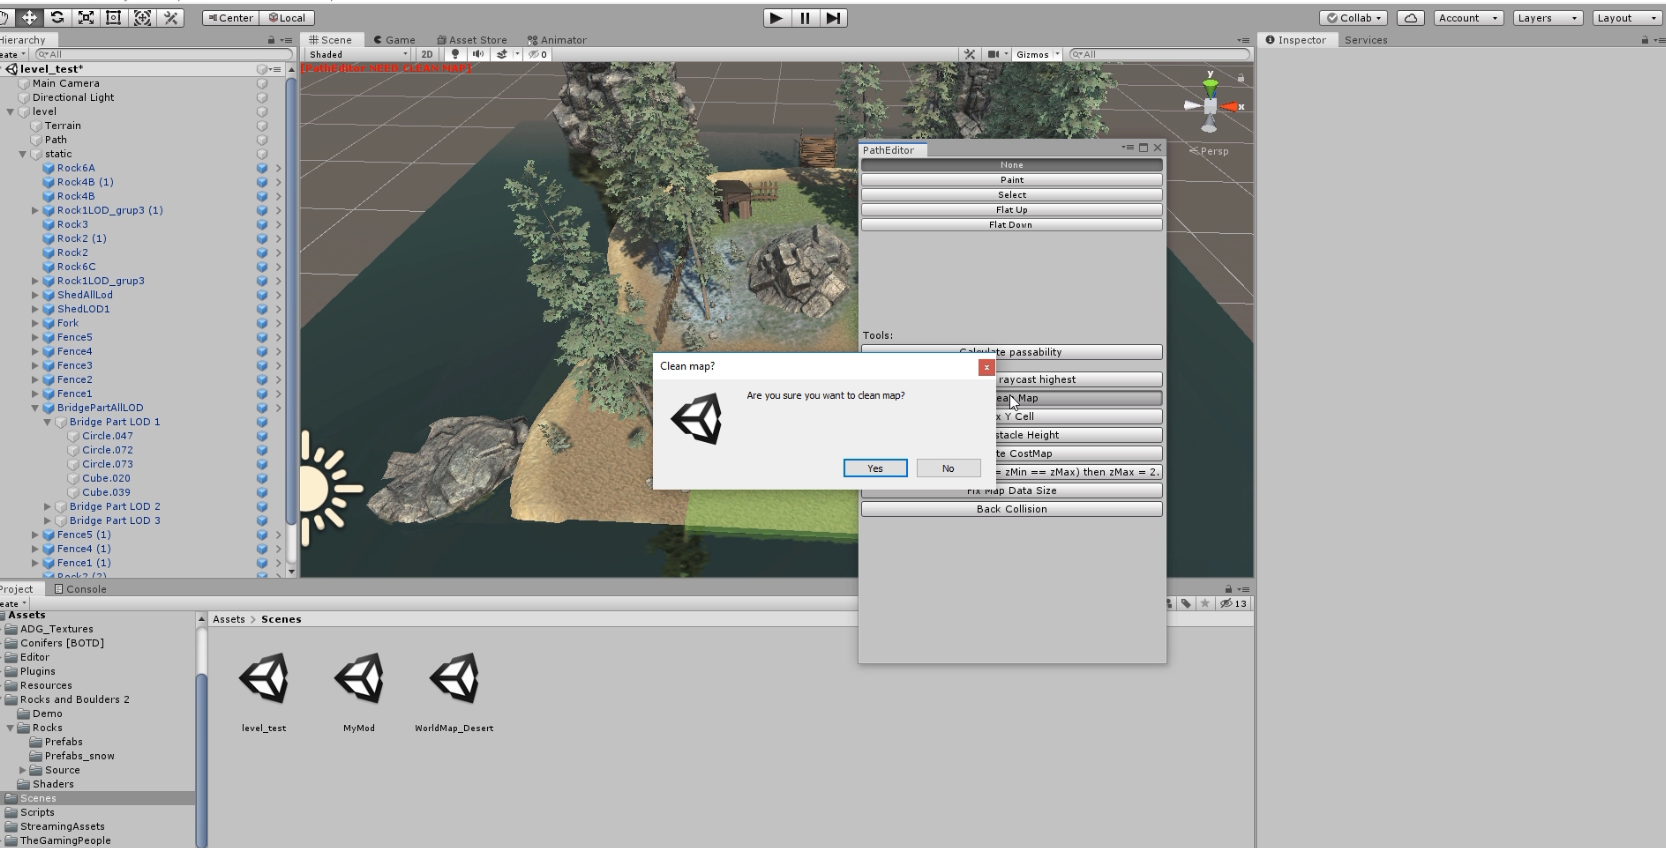Image resolution: width=1666 pixels, height=848 pixels.
Task: Lock the Hierarchy panel
Action: tap(271, 40)
